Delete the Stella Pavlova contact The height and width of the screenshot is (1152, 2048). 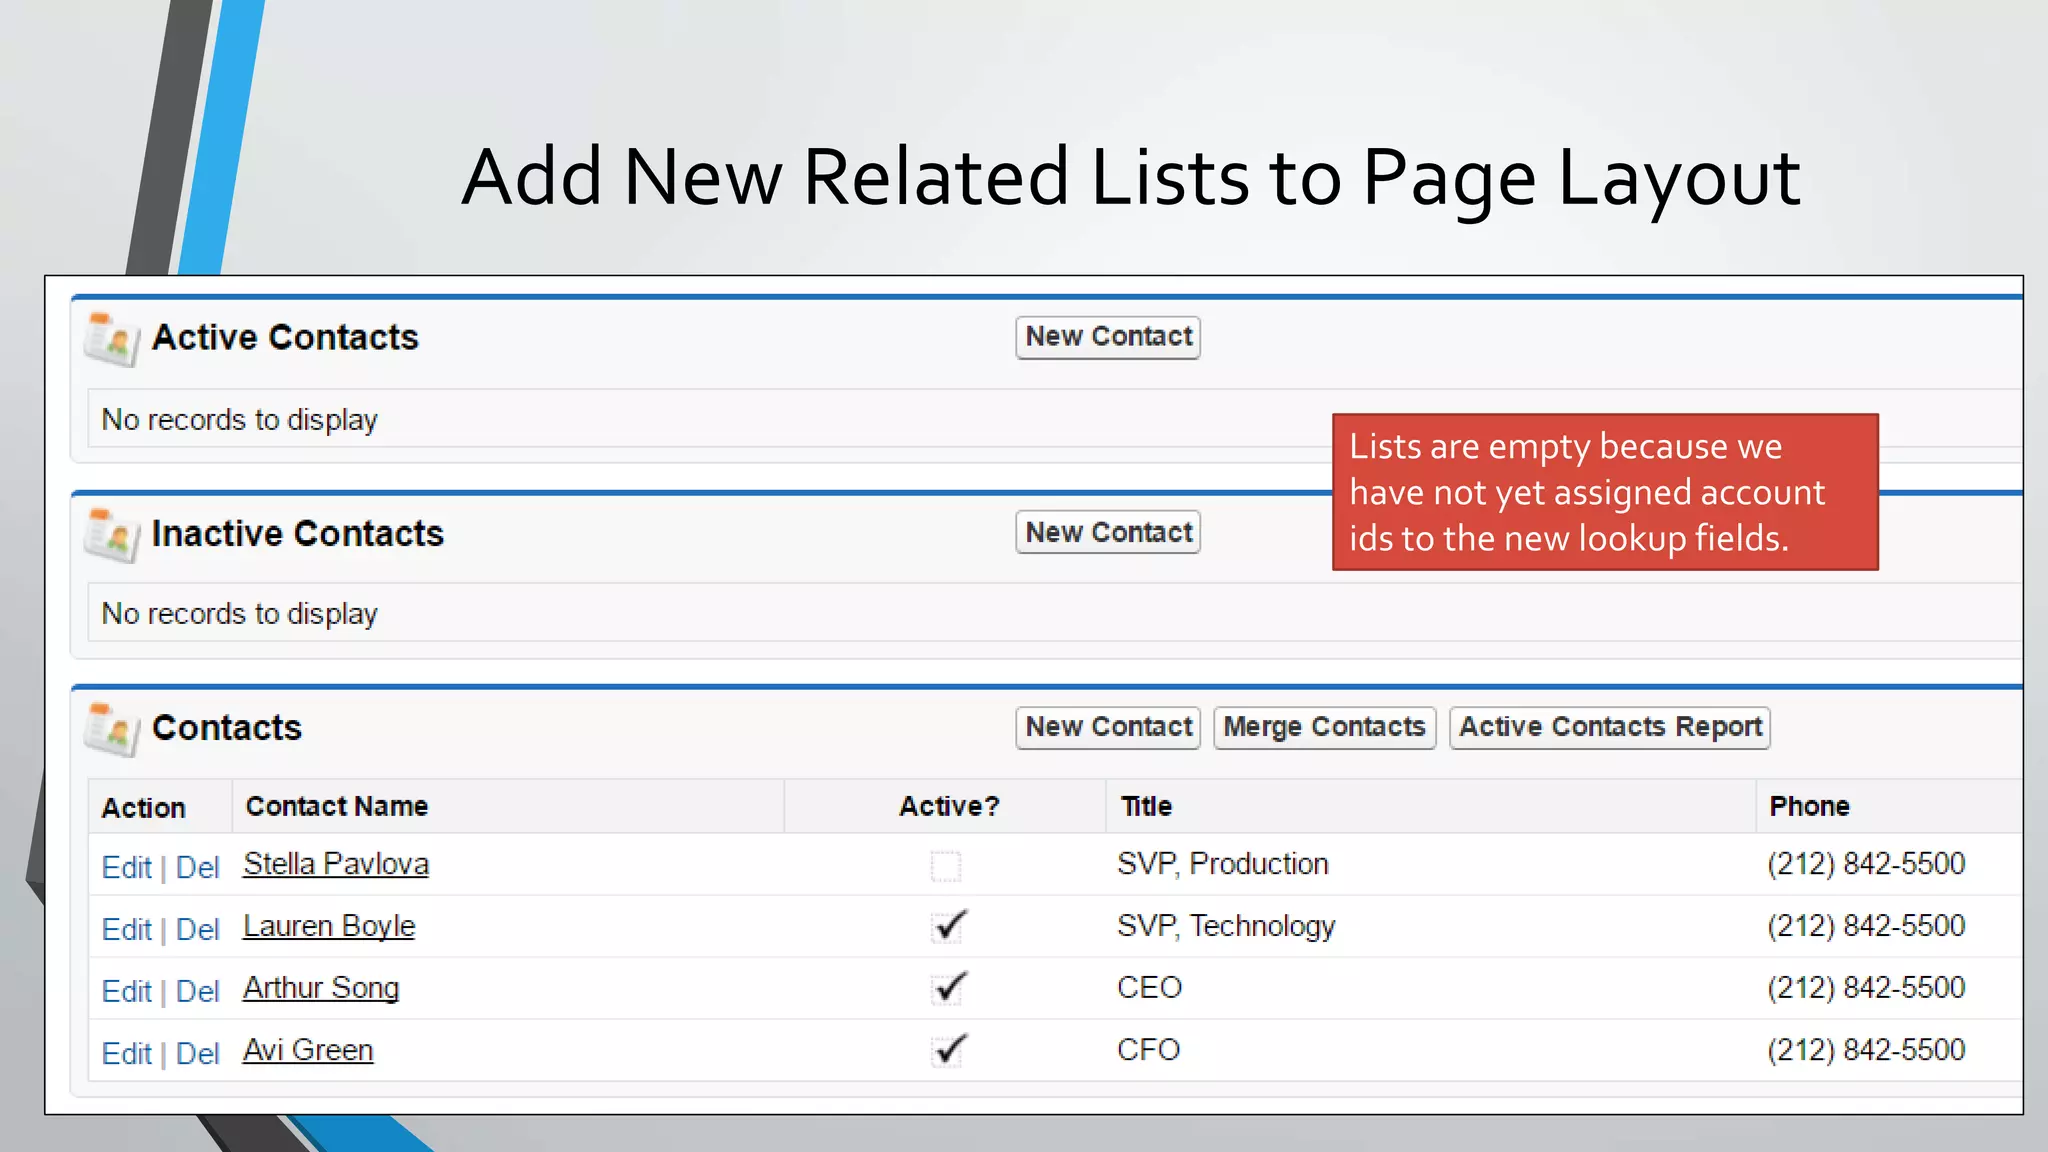tap(198, 867)
